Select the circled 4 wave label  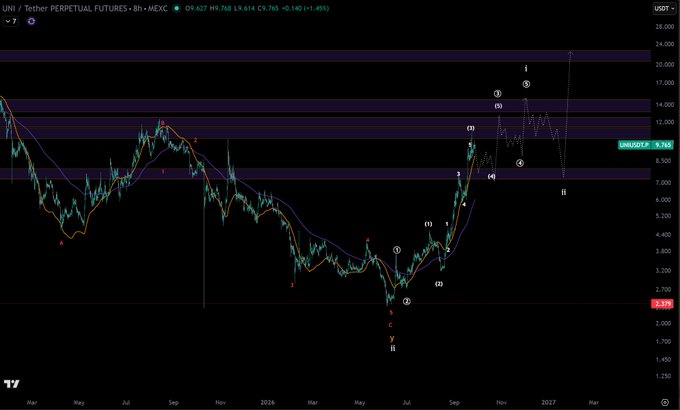pyautogui.click(x=520, y=163)
